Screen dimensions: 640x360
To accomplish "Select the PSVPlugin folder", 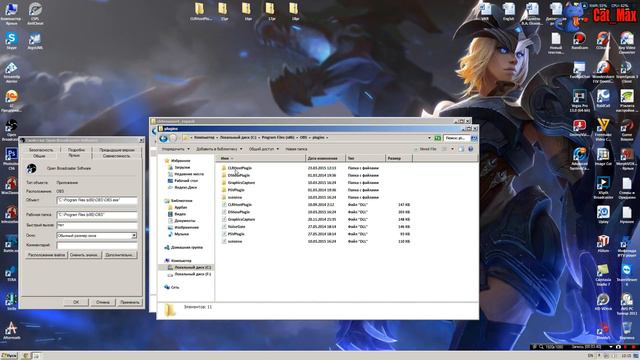I will (236, 190).
